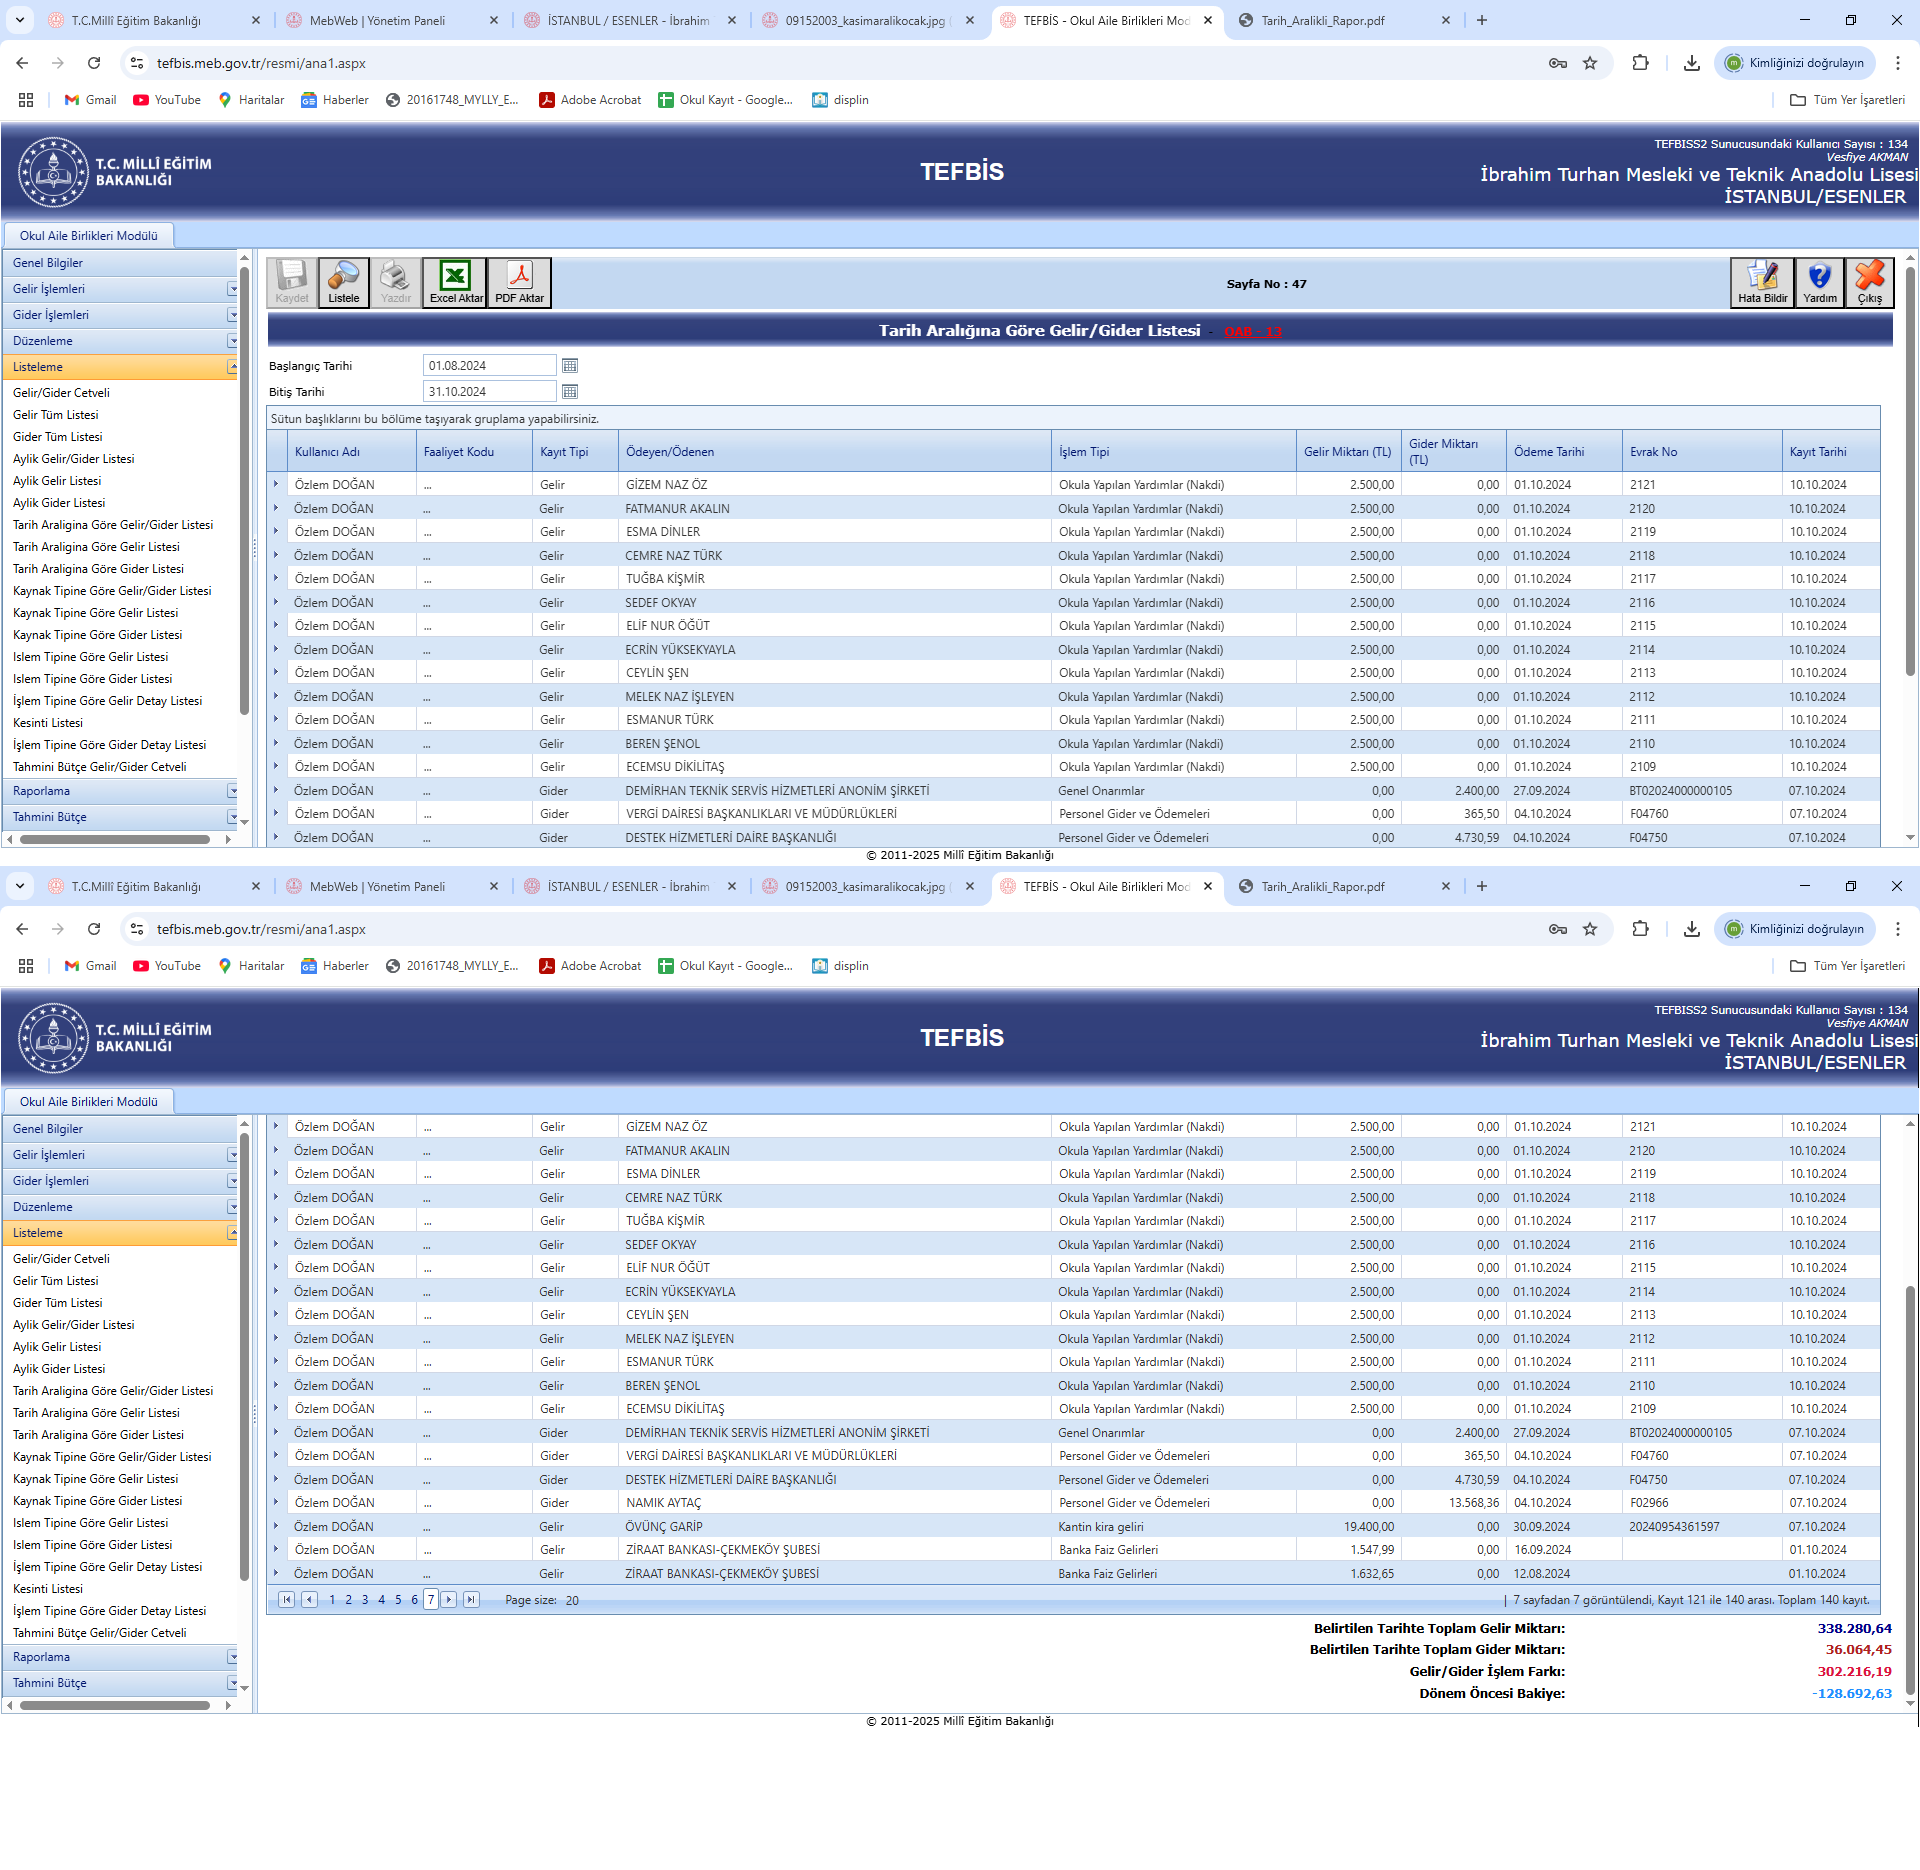Expand the GİZEM NAZ ÖZ row details
The width and height of the screenshot is (1920, 1870).
277,484
